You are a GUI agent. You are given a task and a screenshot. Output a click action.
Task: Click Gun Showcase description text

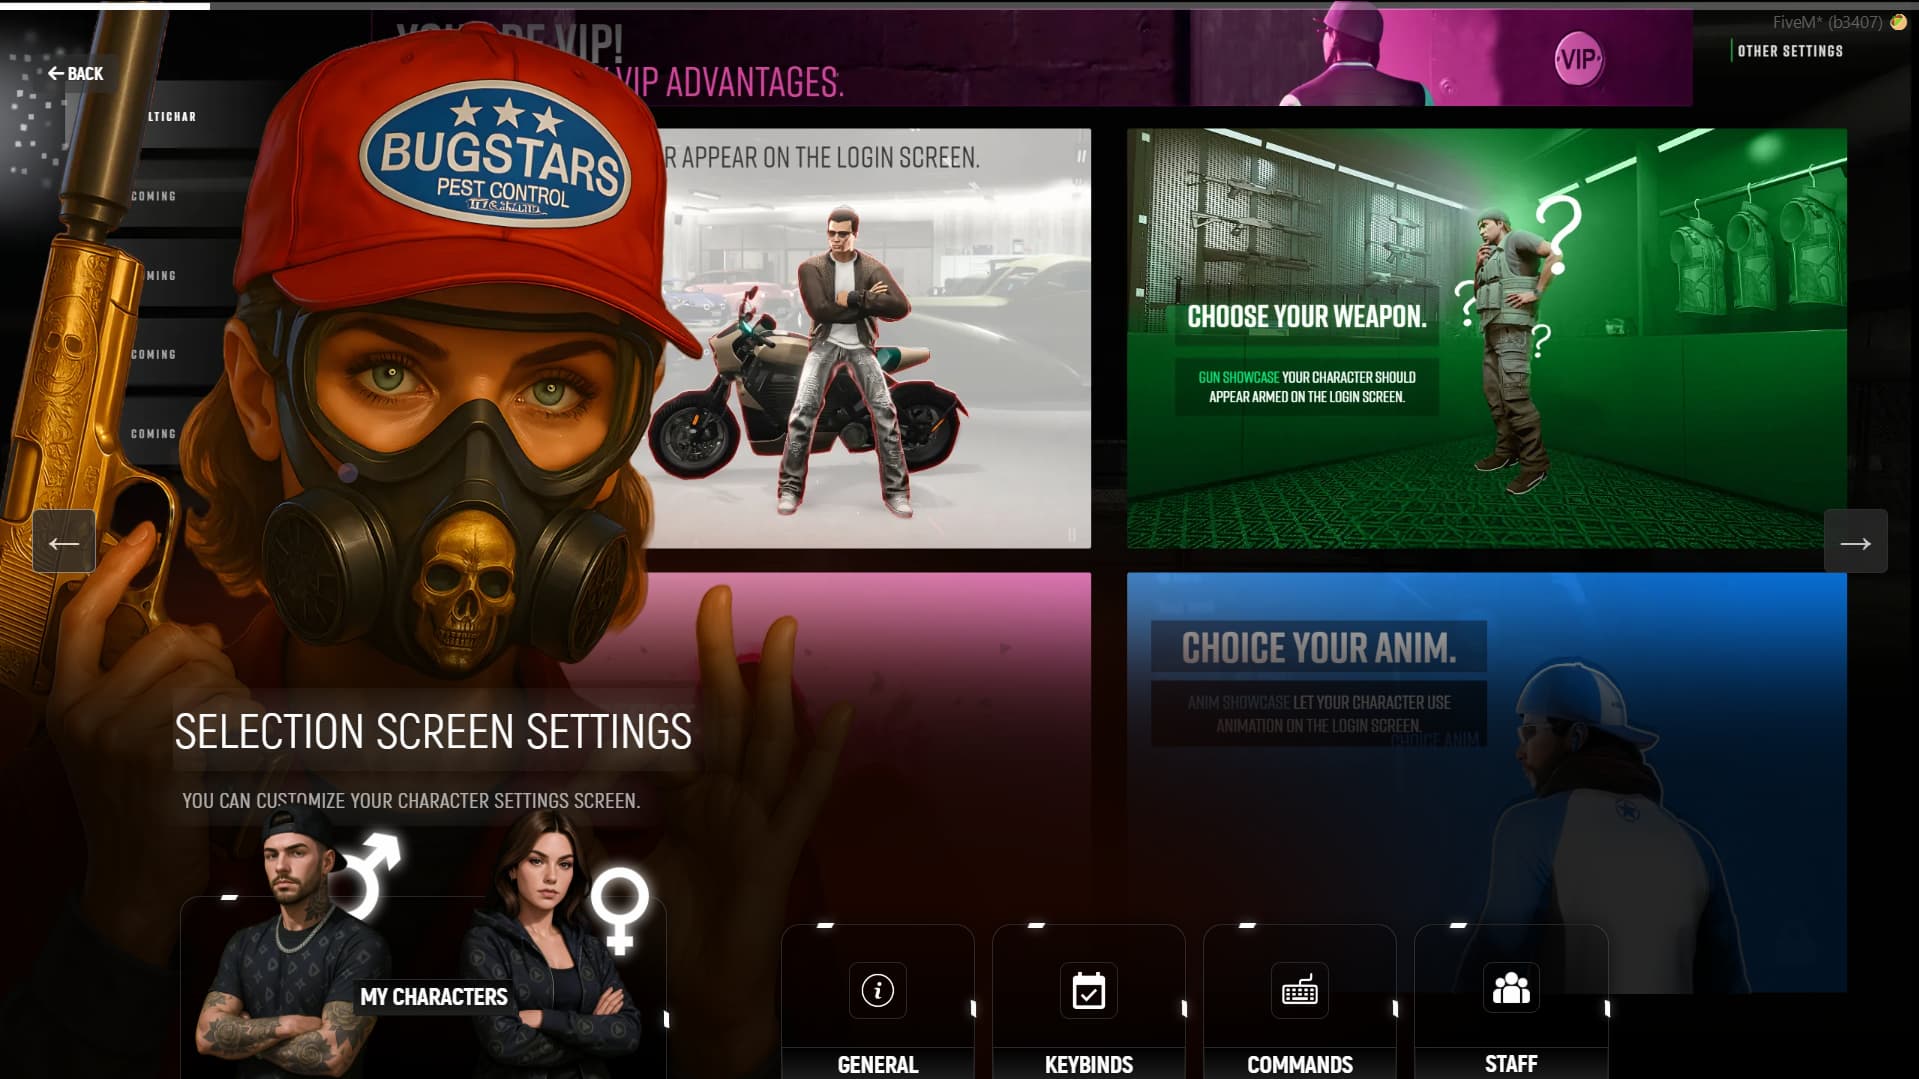point(1306,387)
